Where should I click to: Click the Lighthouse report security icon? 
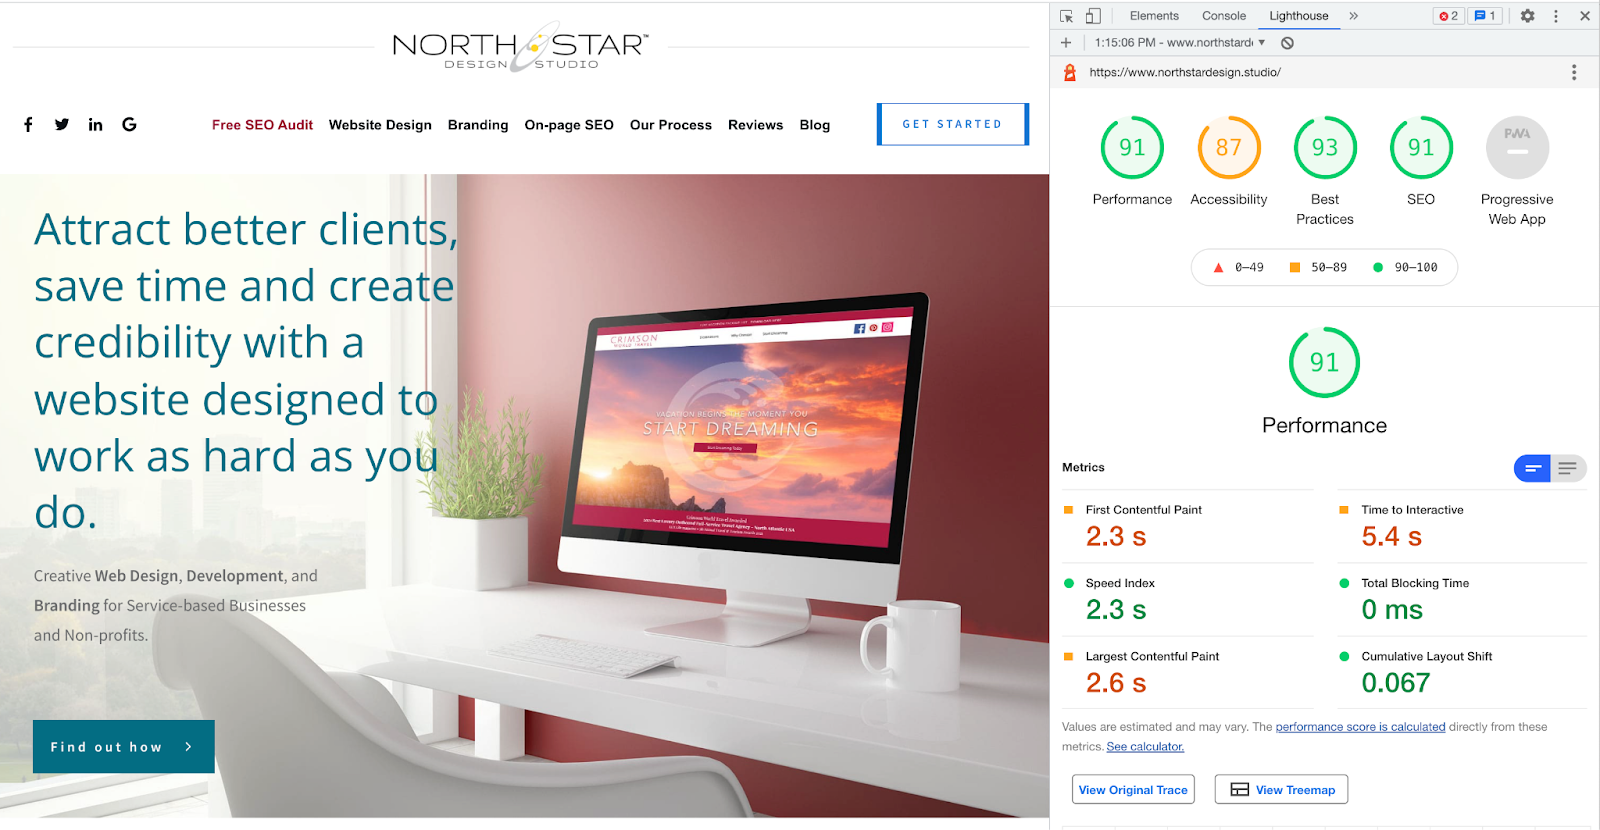coord(1070,72)
